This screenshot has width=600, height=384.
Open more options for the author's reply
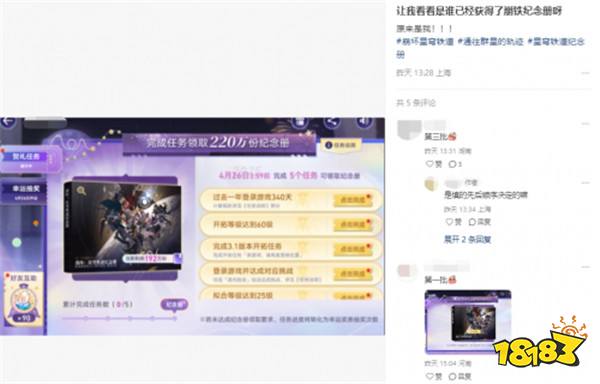click(585, 183)
